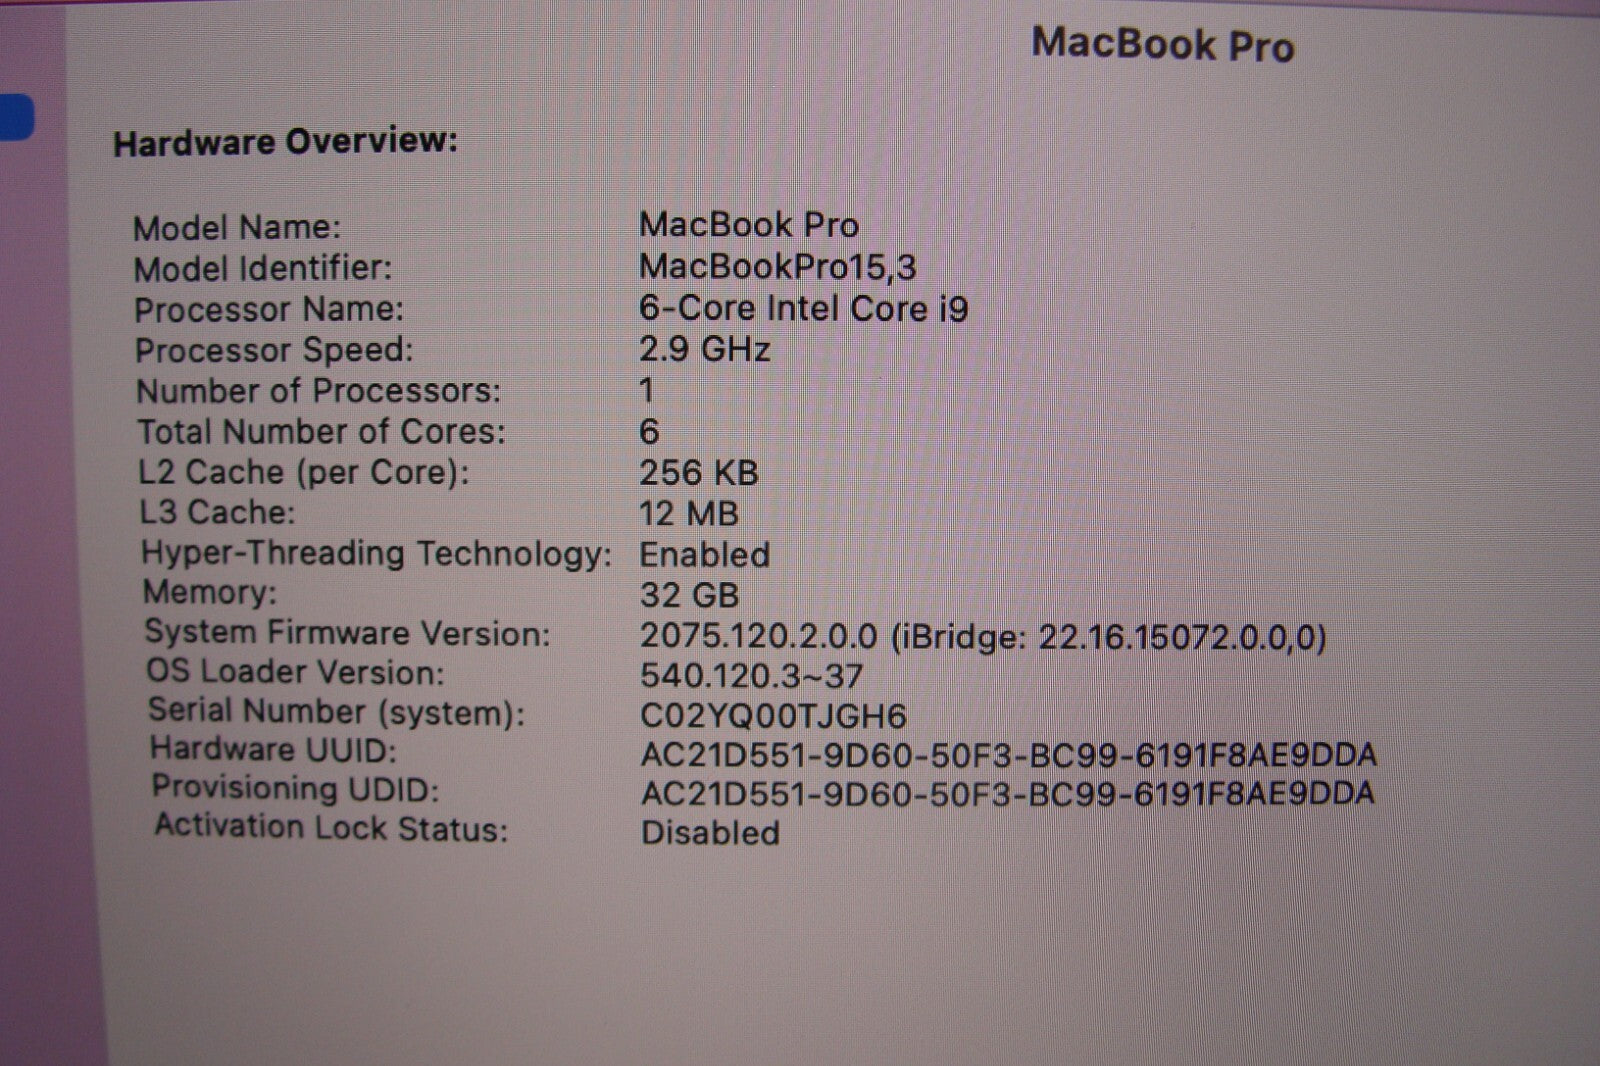Select the Hyper-Threading Technology label
This screenshot has height=1066, width=1600.
(377, 553)
